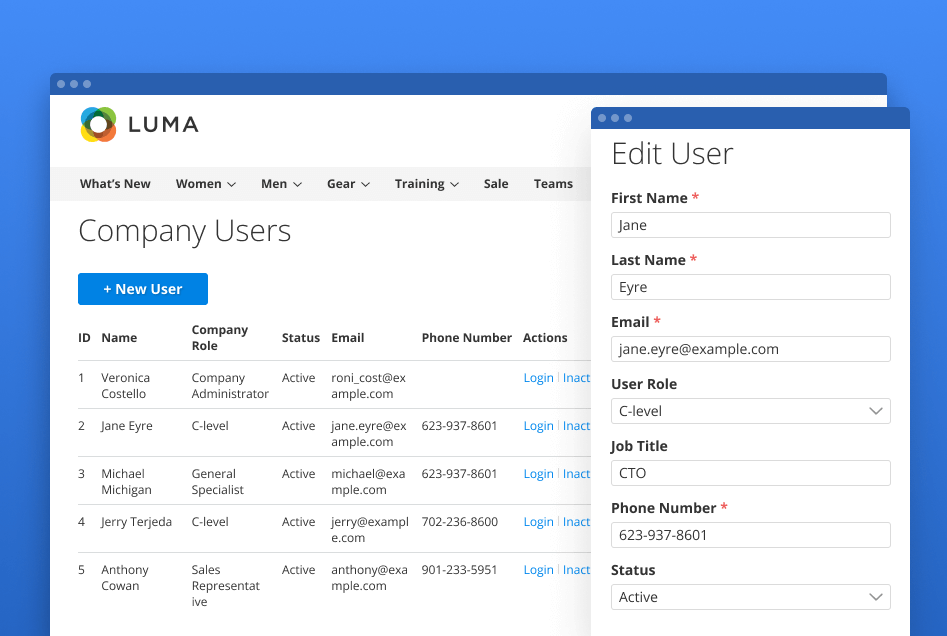Click Login for Anthony Cowan
The height and width of the screenshot is (636, 947).
538,569
